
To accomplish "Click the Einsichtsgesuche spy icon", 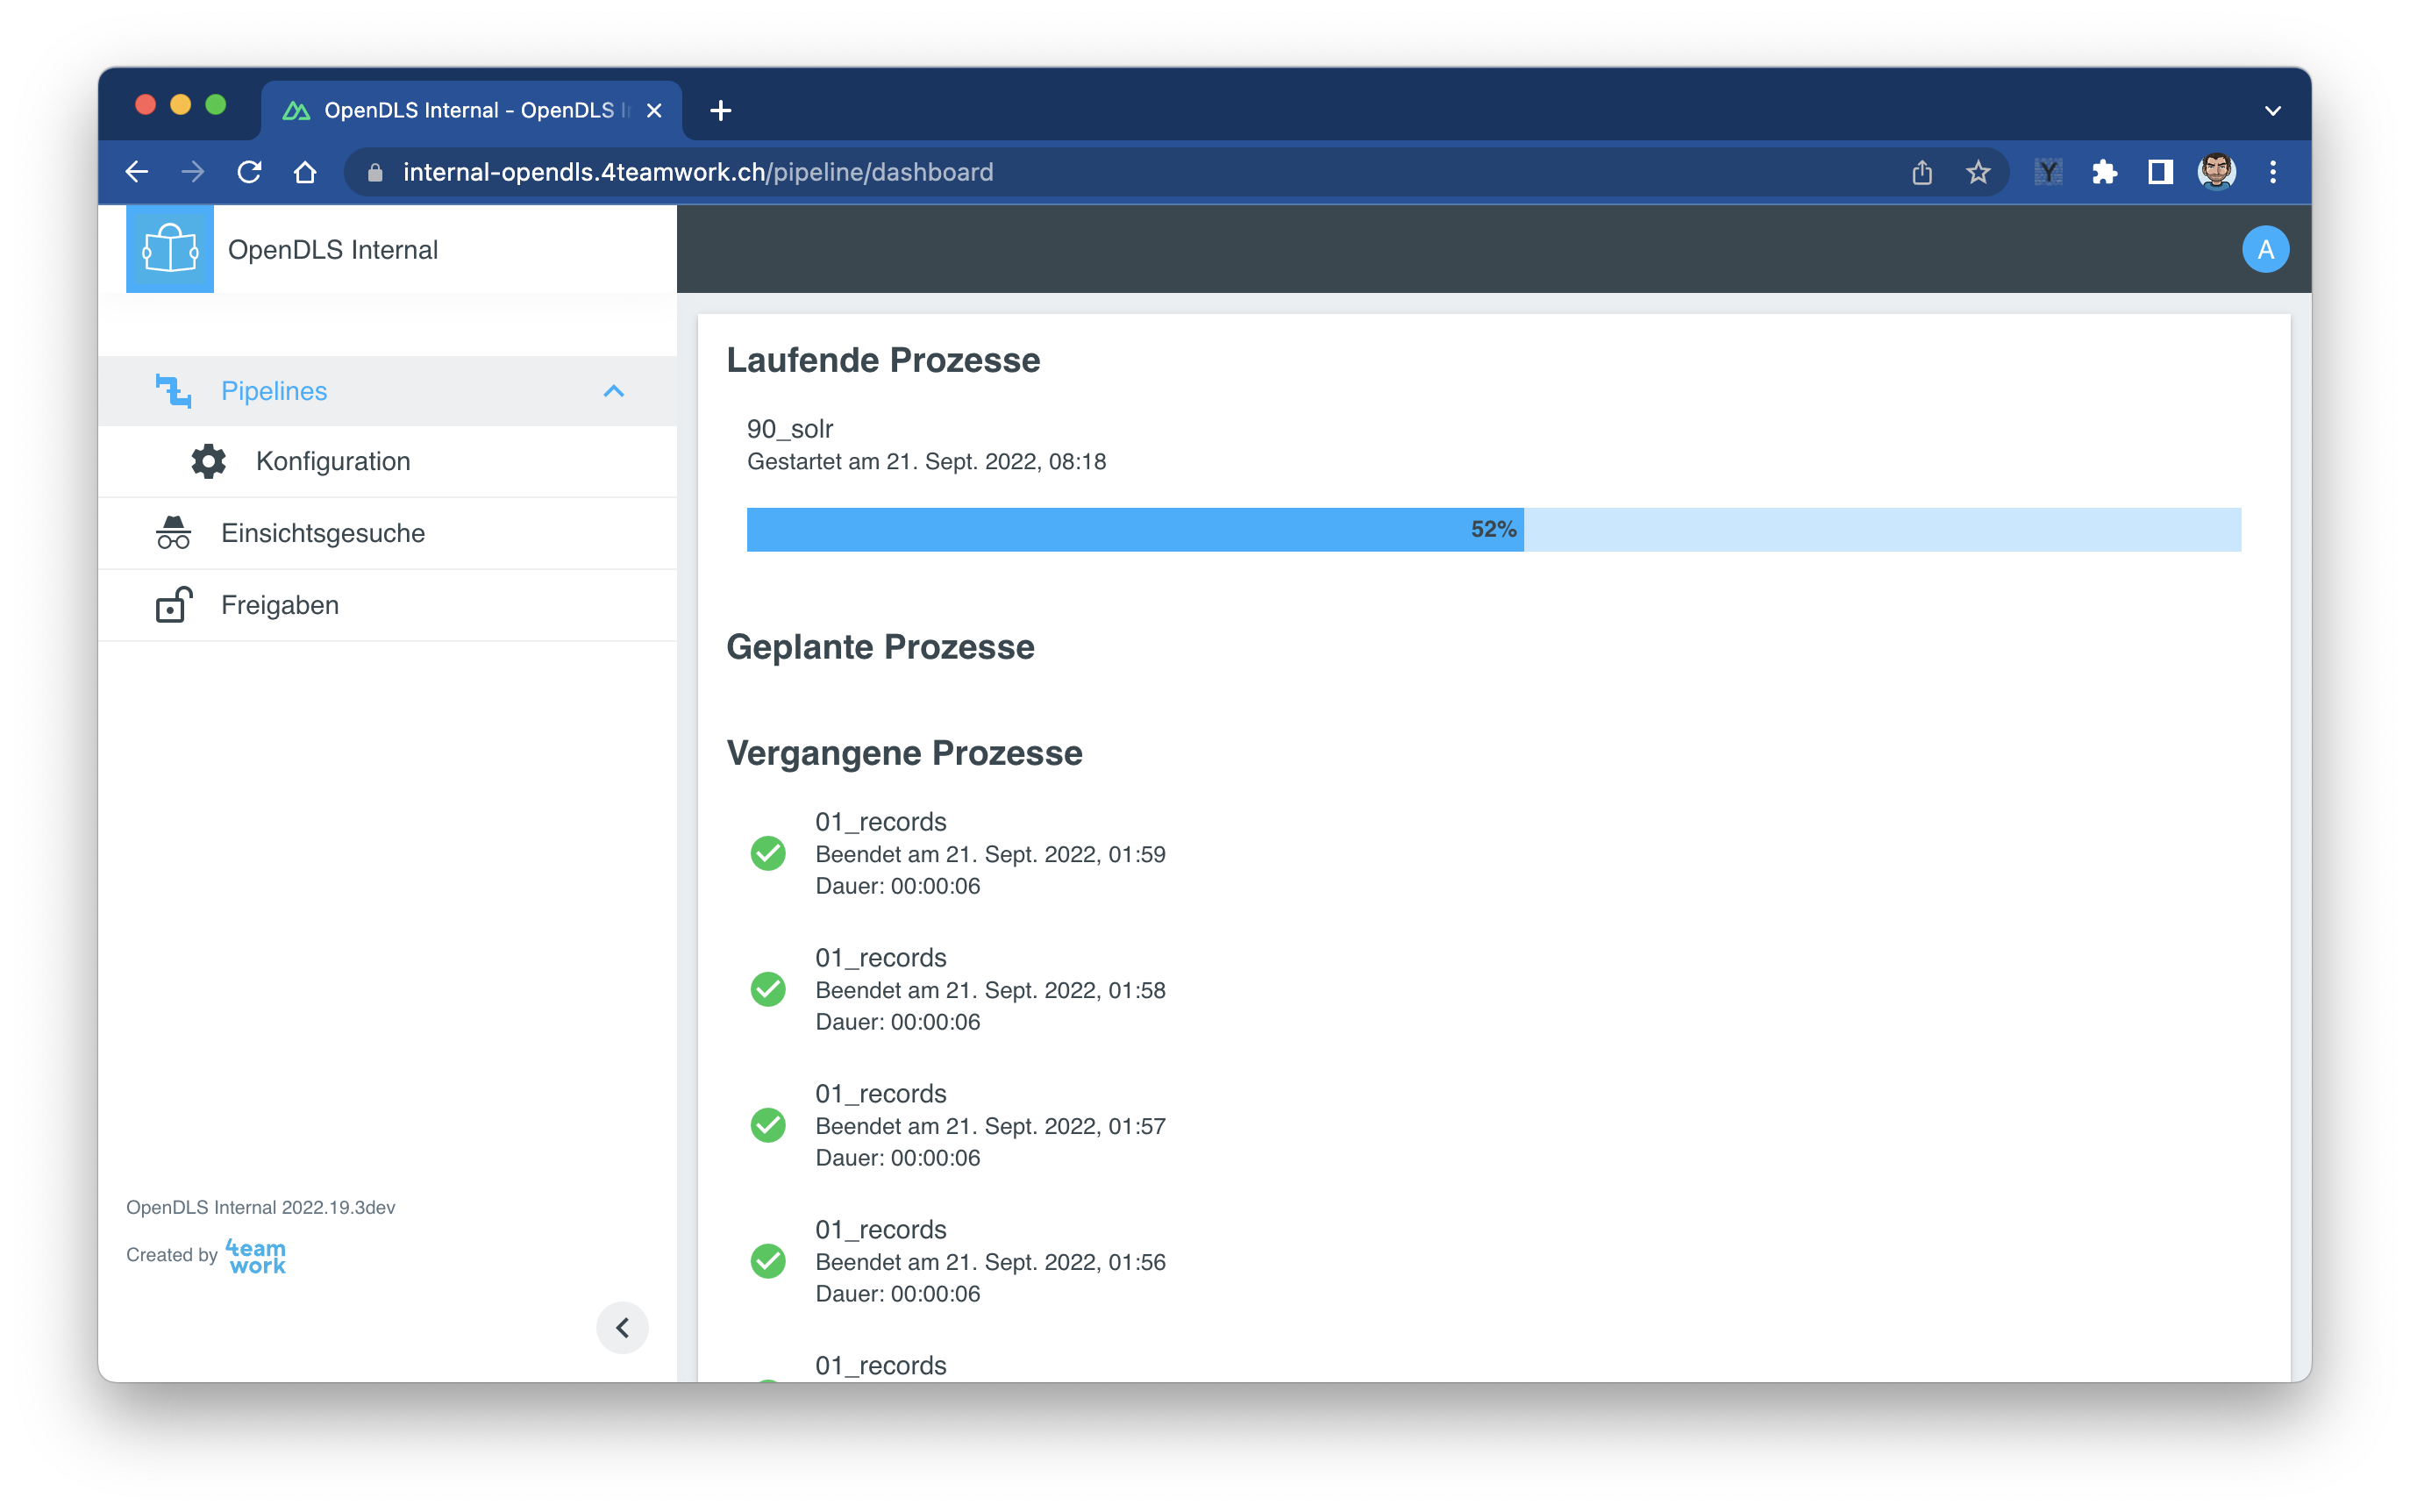I will coord(173,533).
